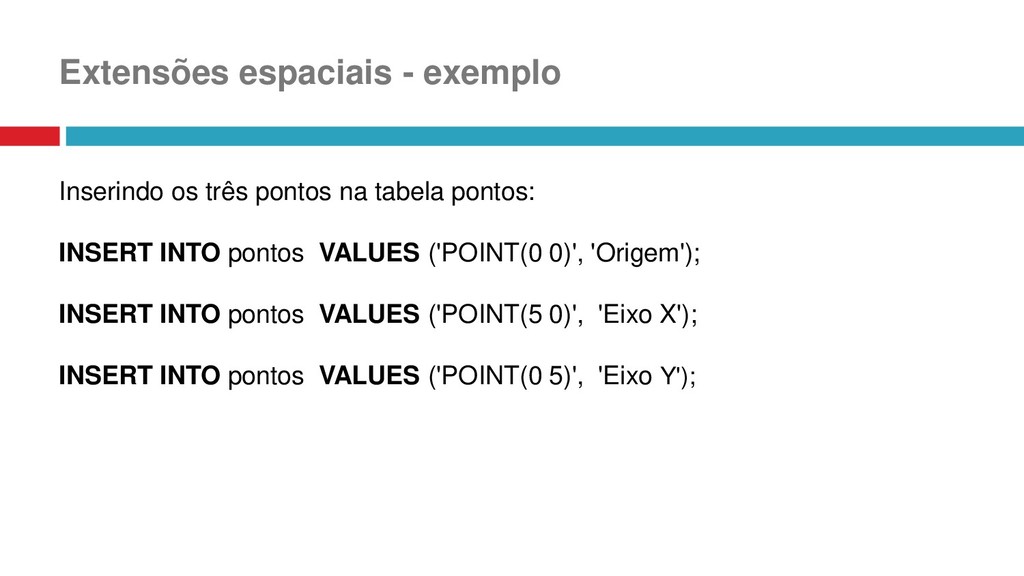Click the slide title 'Extensões espaciais - exemplo'
The image size is (1024, 576).
pos(310,72)
